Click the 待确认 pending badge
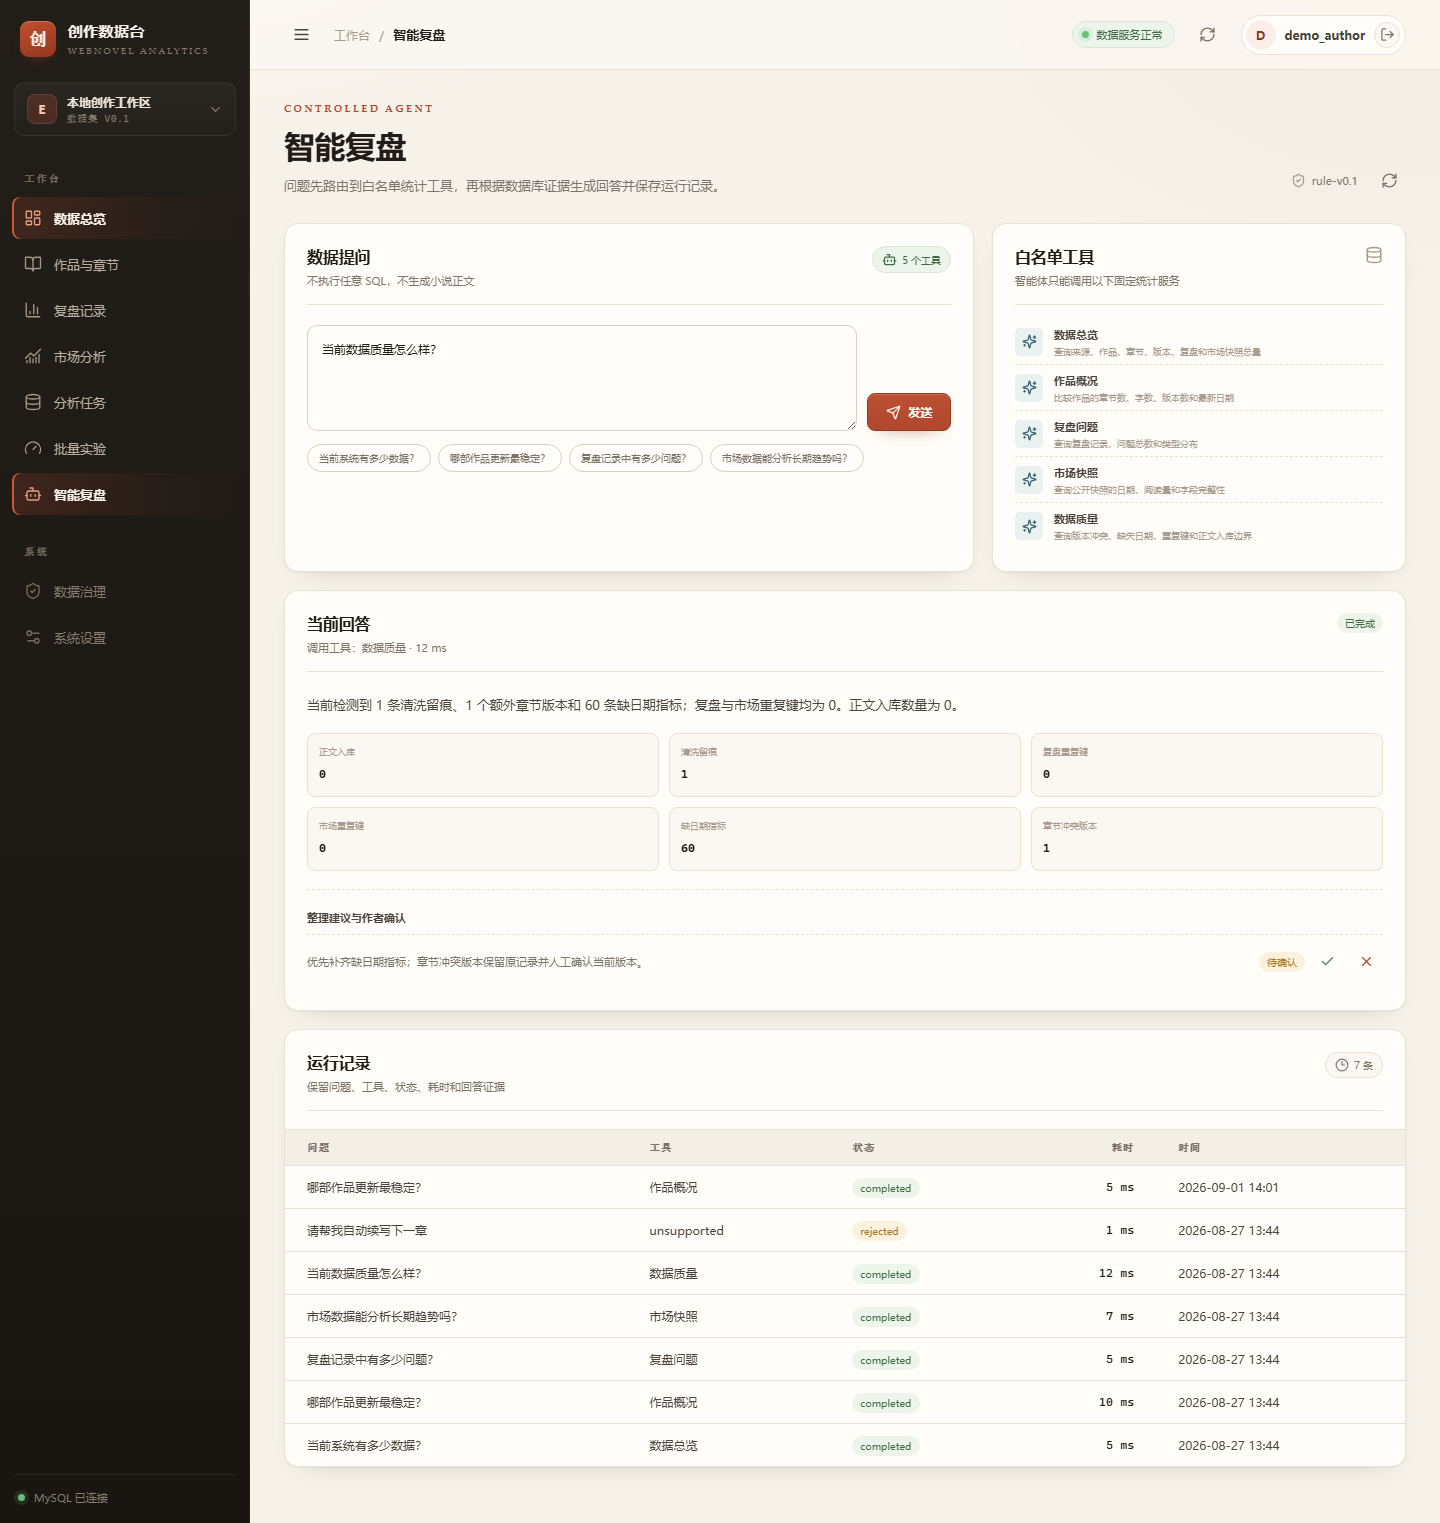The image size is (1440, 1523). 1282,962
